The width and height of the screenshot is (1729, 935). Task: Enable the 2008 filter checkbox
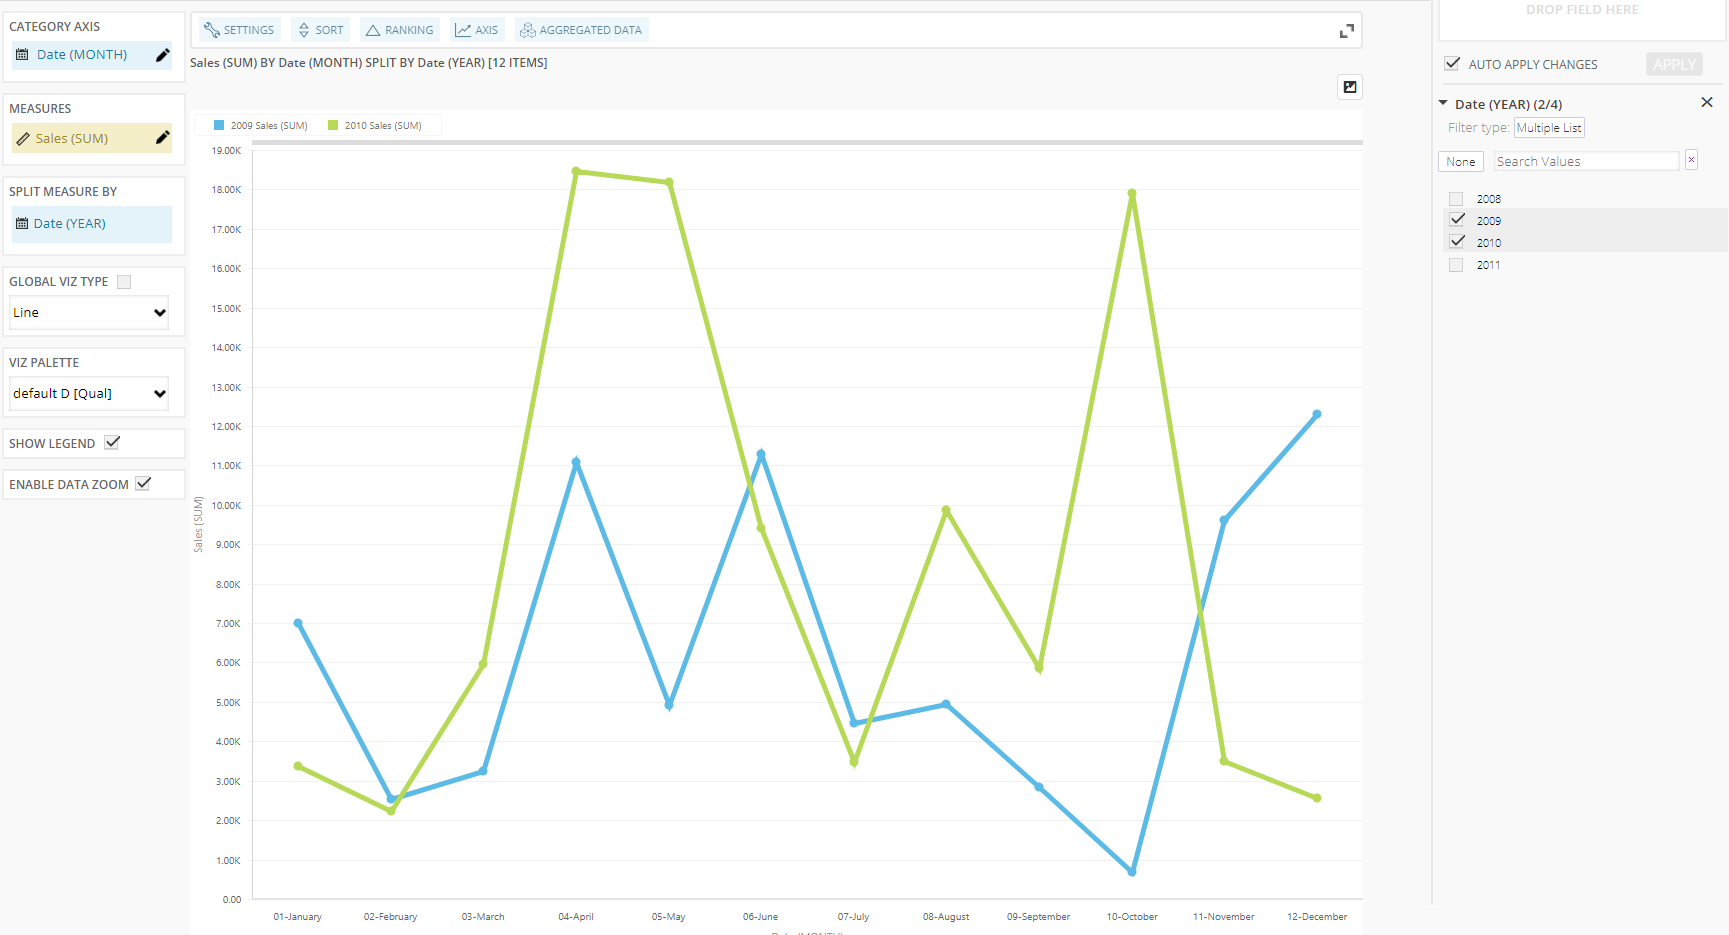click(x=1456, y=198)
